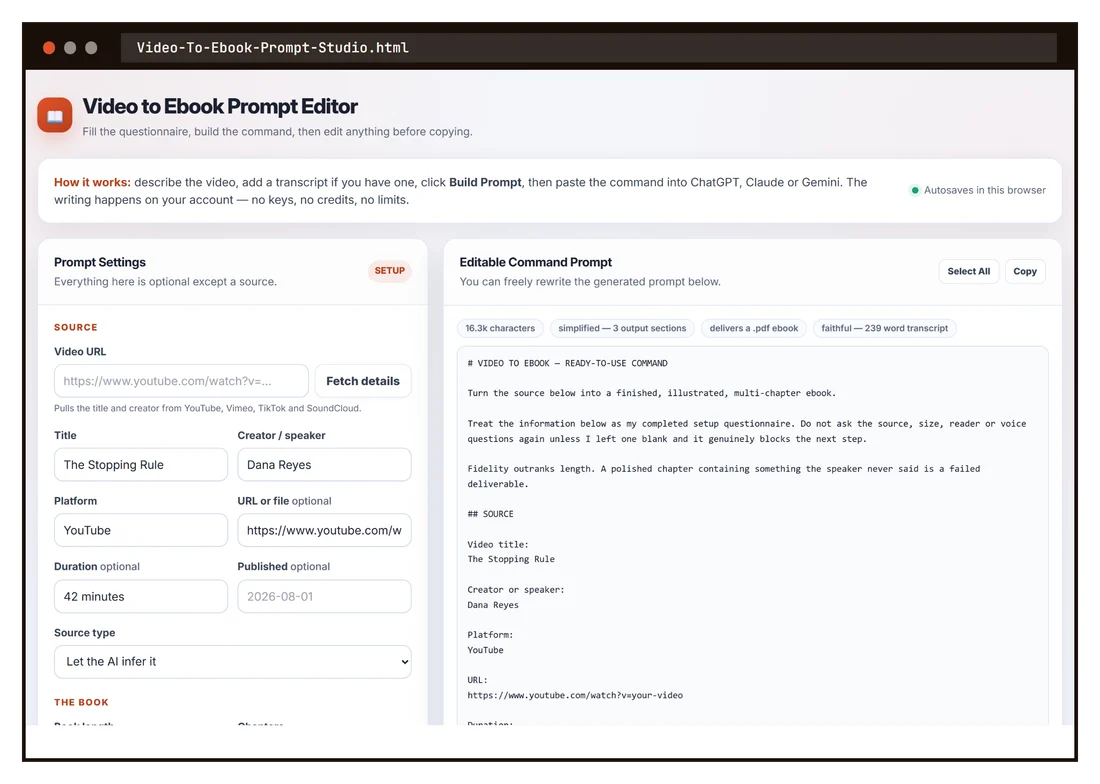Click the 16.3k characters chip

click(x=500, y=328)
